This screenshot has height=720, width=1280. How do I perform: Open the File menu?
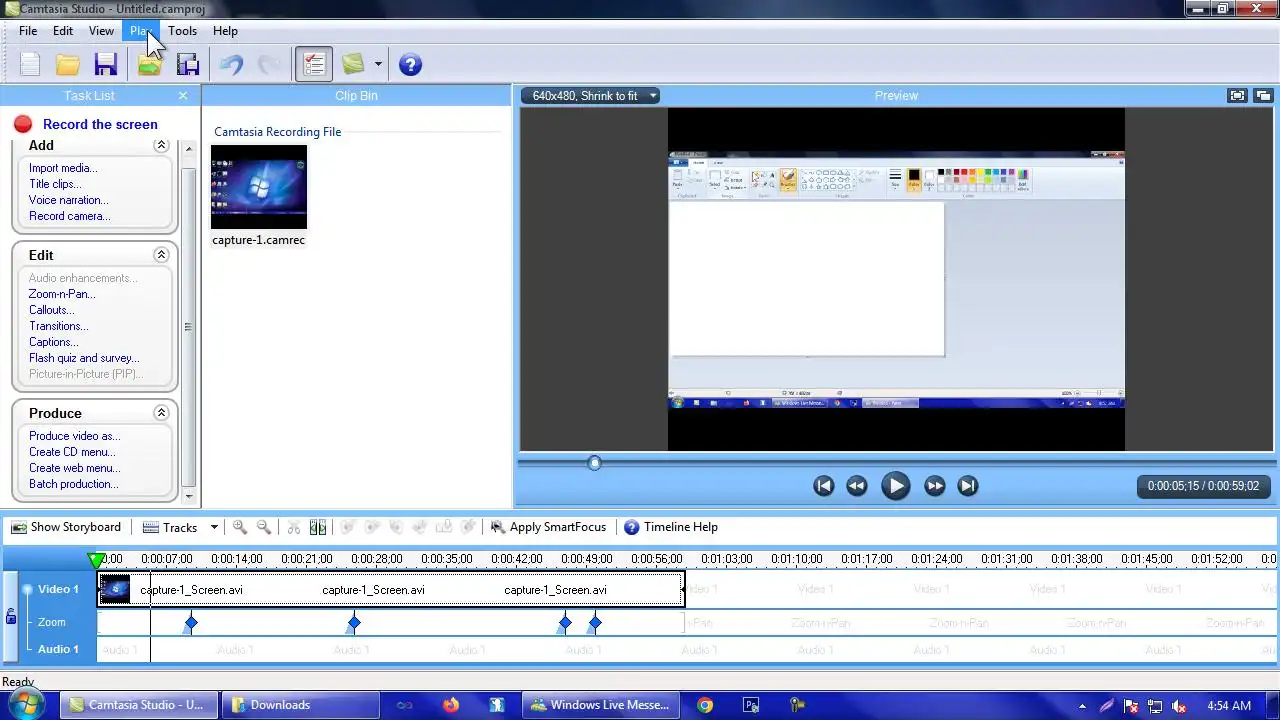tap(28, 31)
